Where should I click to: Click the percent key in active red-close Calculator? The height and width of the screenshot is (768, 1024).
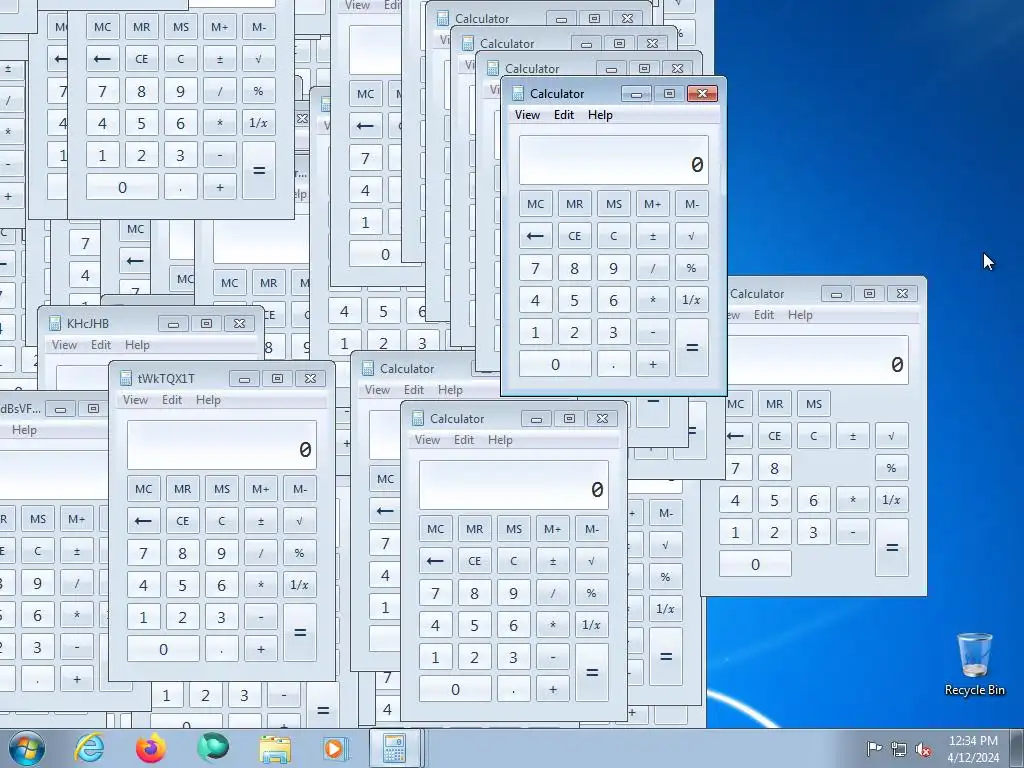(x=692, y=268)
